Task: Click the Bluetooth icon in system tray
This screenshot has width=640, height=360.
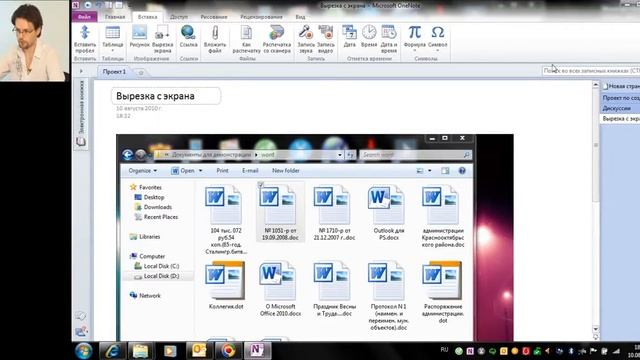Action: (571, 351)
